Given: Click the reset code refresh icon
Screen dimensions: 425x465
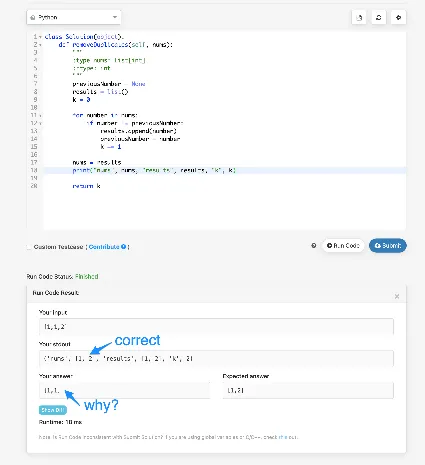Looking at the screenshot, I should coord(379,18).
